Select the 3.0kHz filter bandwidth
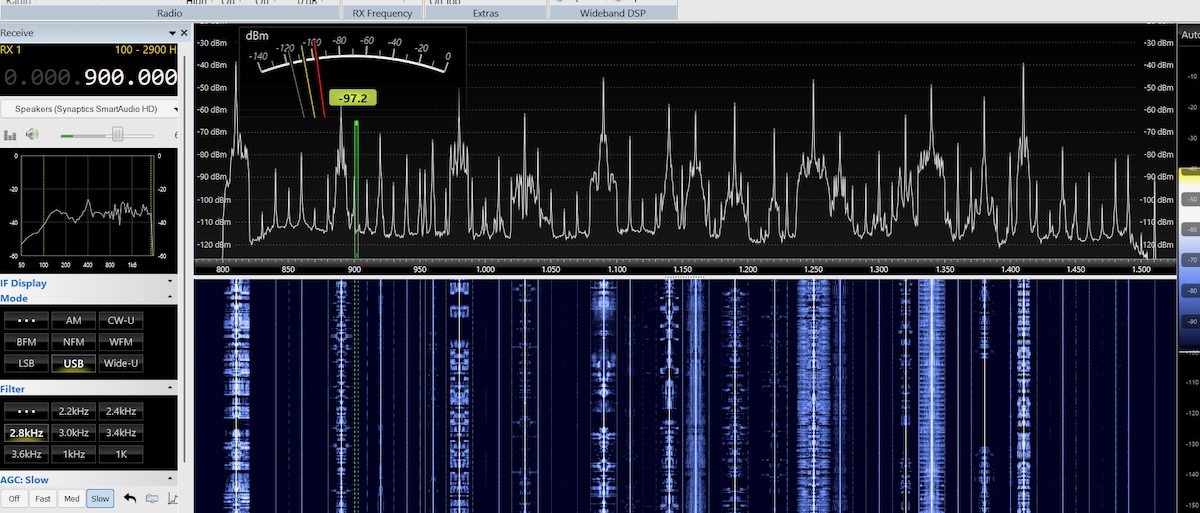 pos(74,433)
